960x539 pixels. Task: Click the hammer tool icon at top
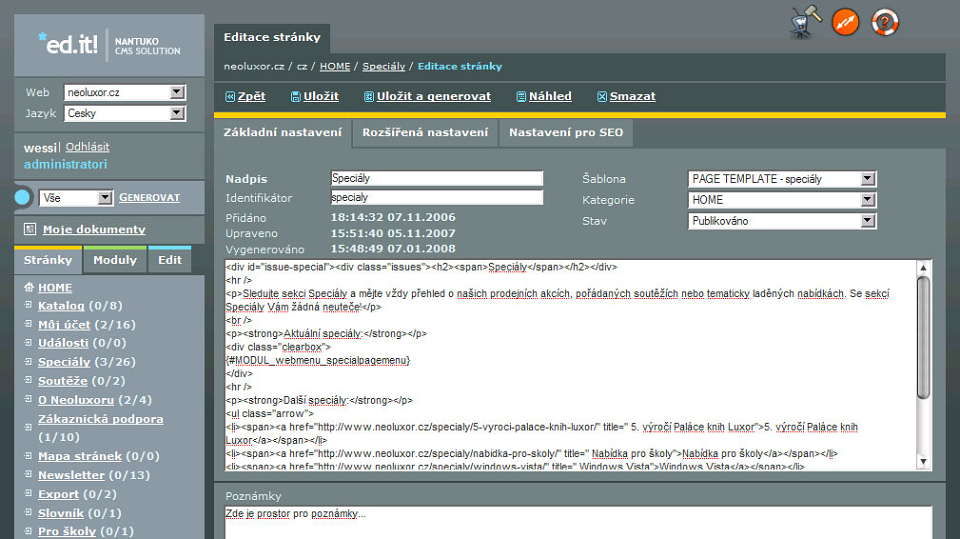[x=804, y=23]
